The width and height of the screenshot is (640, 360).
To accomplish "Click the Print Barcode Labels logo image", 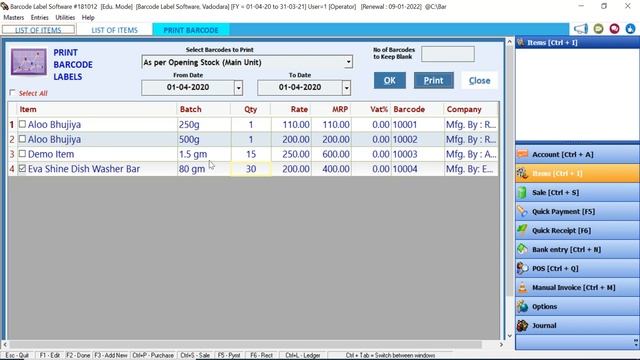I will click(29, 62).
